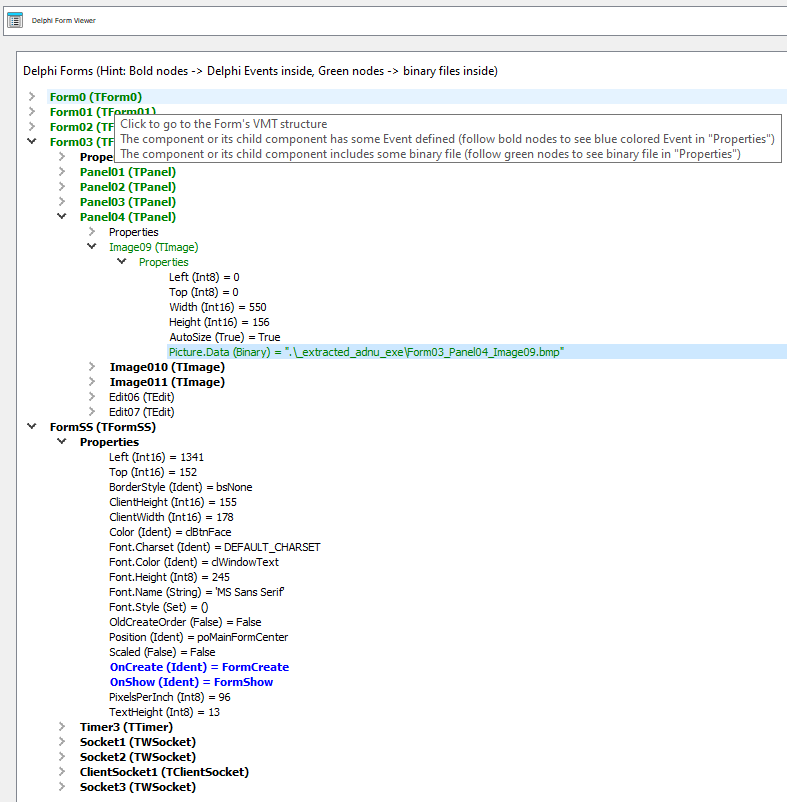Viewport: 787px width, 802px height.
Task: Select the Image09 (TImage) label
Action: 153,247
